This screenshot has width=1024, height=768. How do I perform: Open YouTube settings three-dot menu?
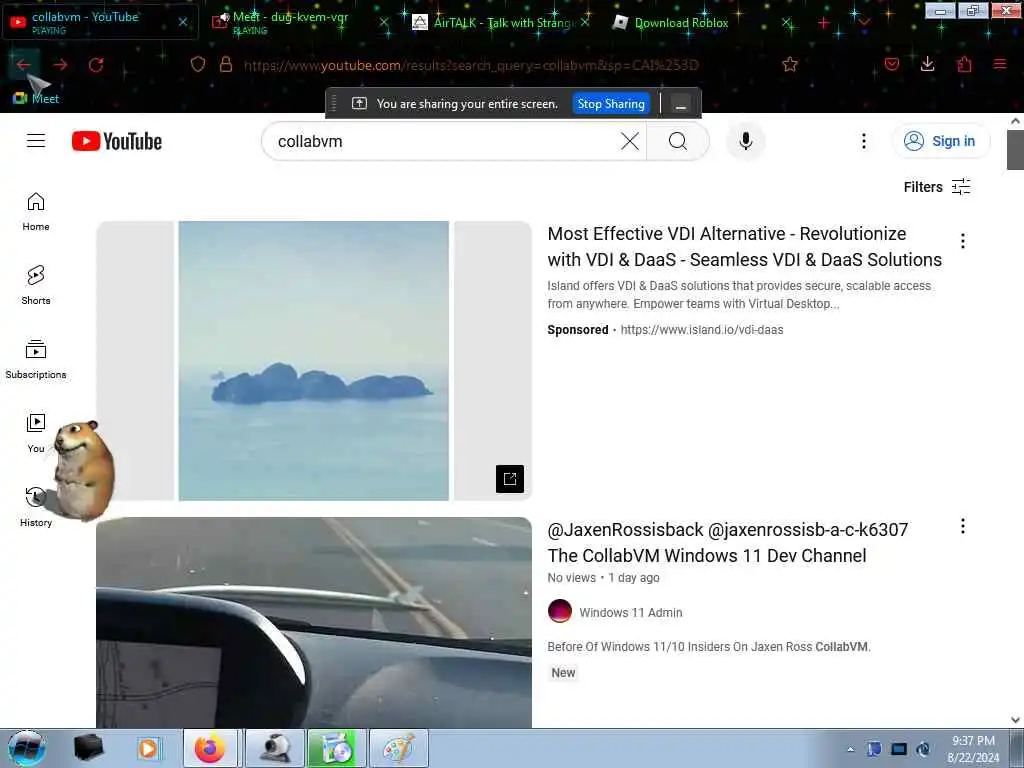pos(863,141)
